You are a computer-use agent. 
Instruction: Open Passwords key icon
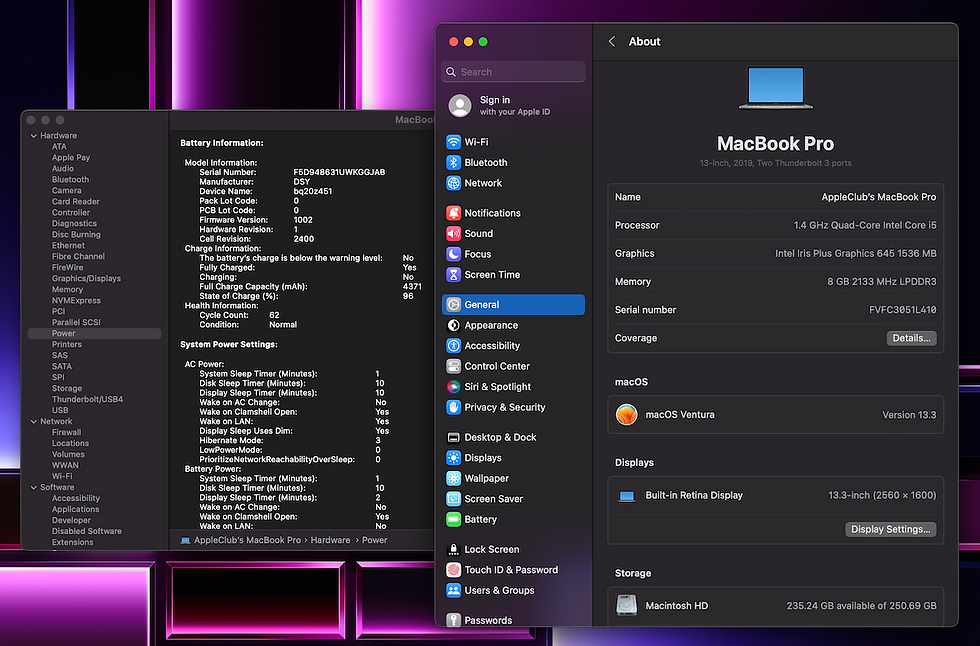453,620
